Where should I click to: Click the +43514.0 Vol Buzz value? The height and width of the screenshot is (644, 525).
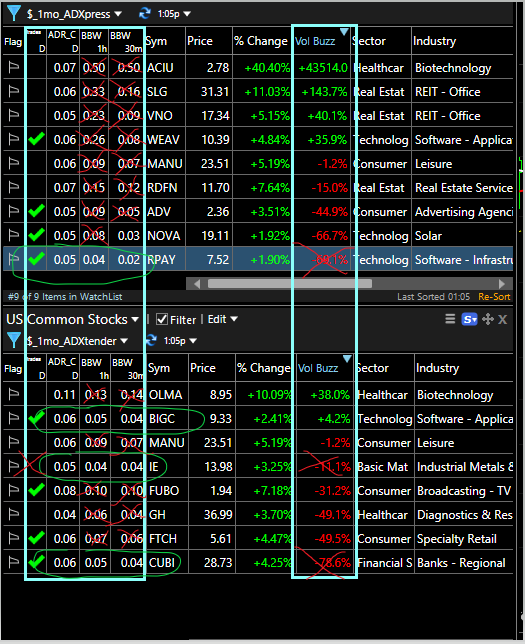pyautogui.click(x=323, y=68)
